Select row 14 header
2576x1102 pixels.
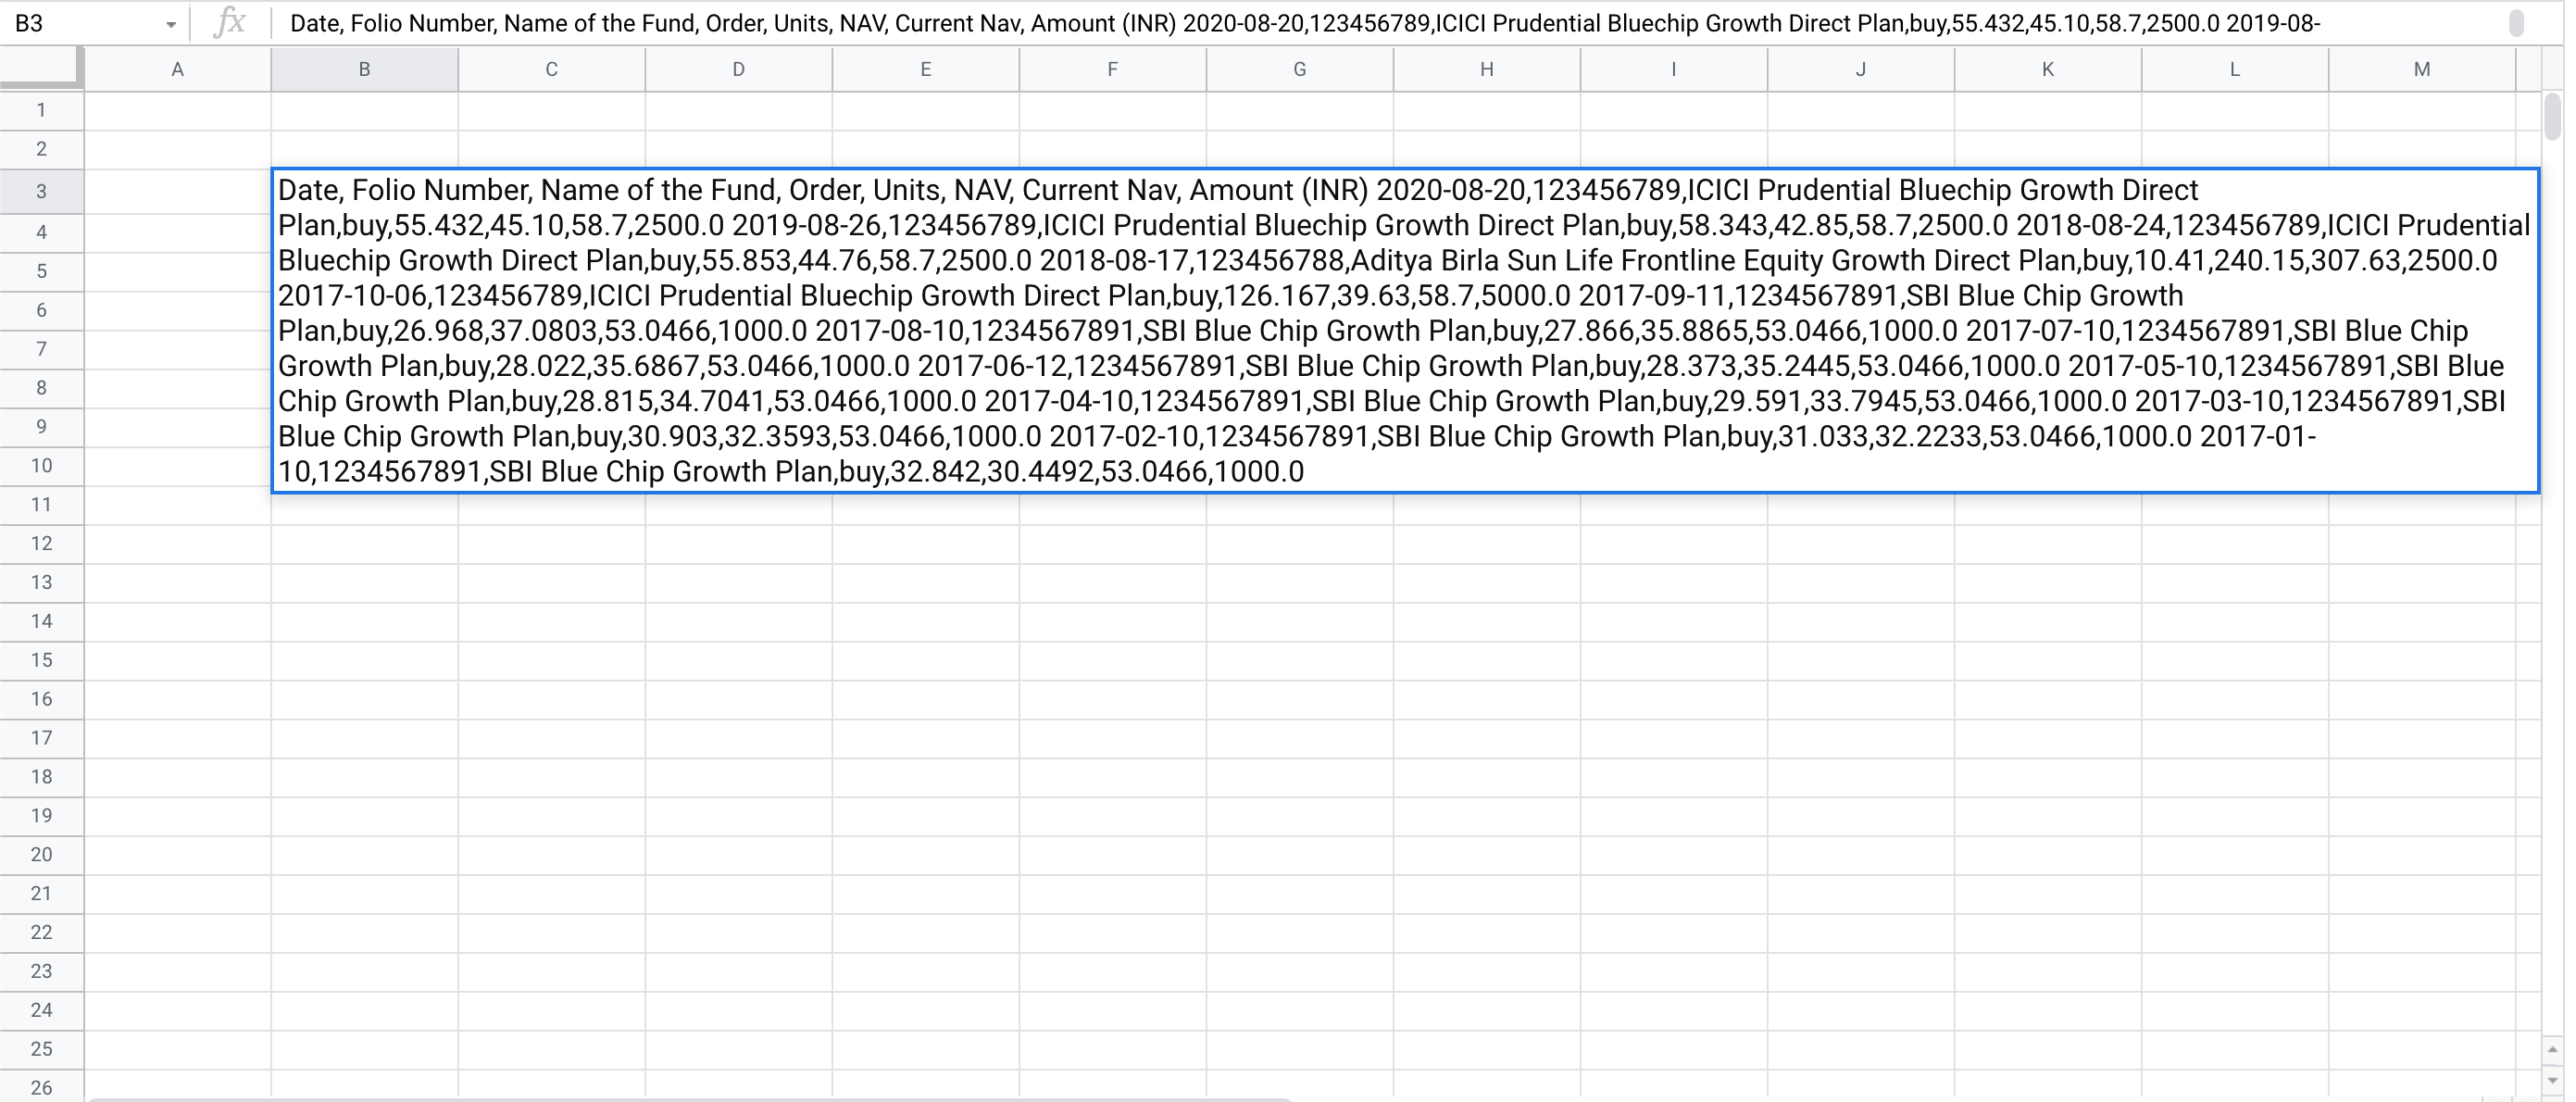(41, 621)
